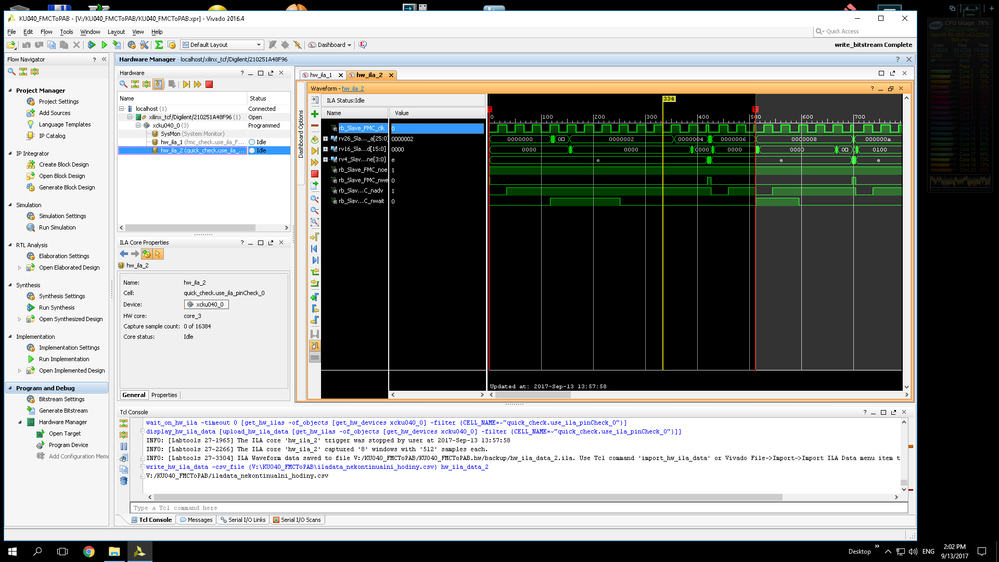
Task: Click the xcku040_0 device button in properties
Action: point(206,305)
